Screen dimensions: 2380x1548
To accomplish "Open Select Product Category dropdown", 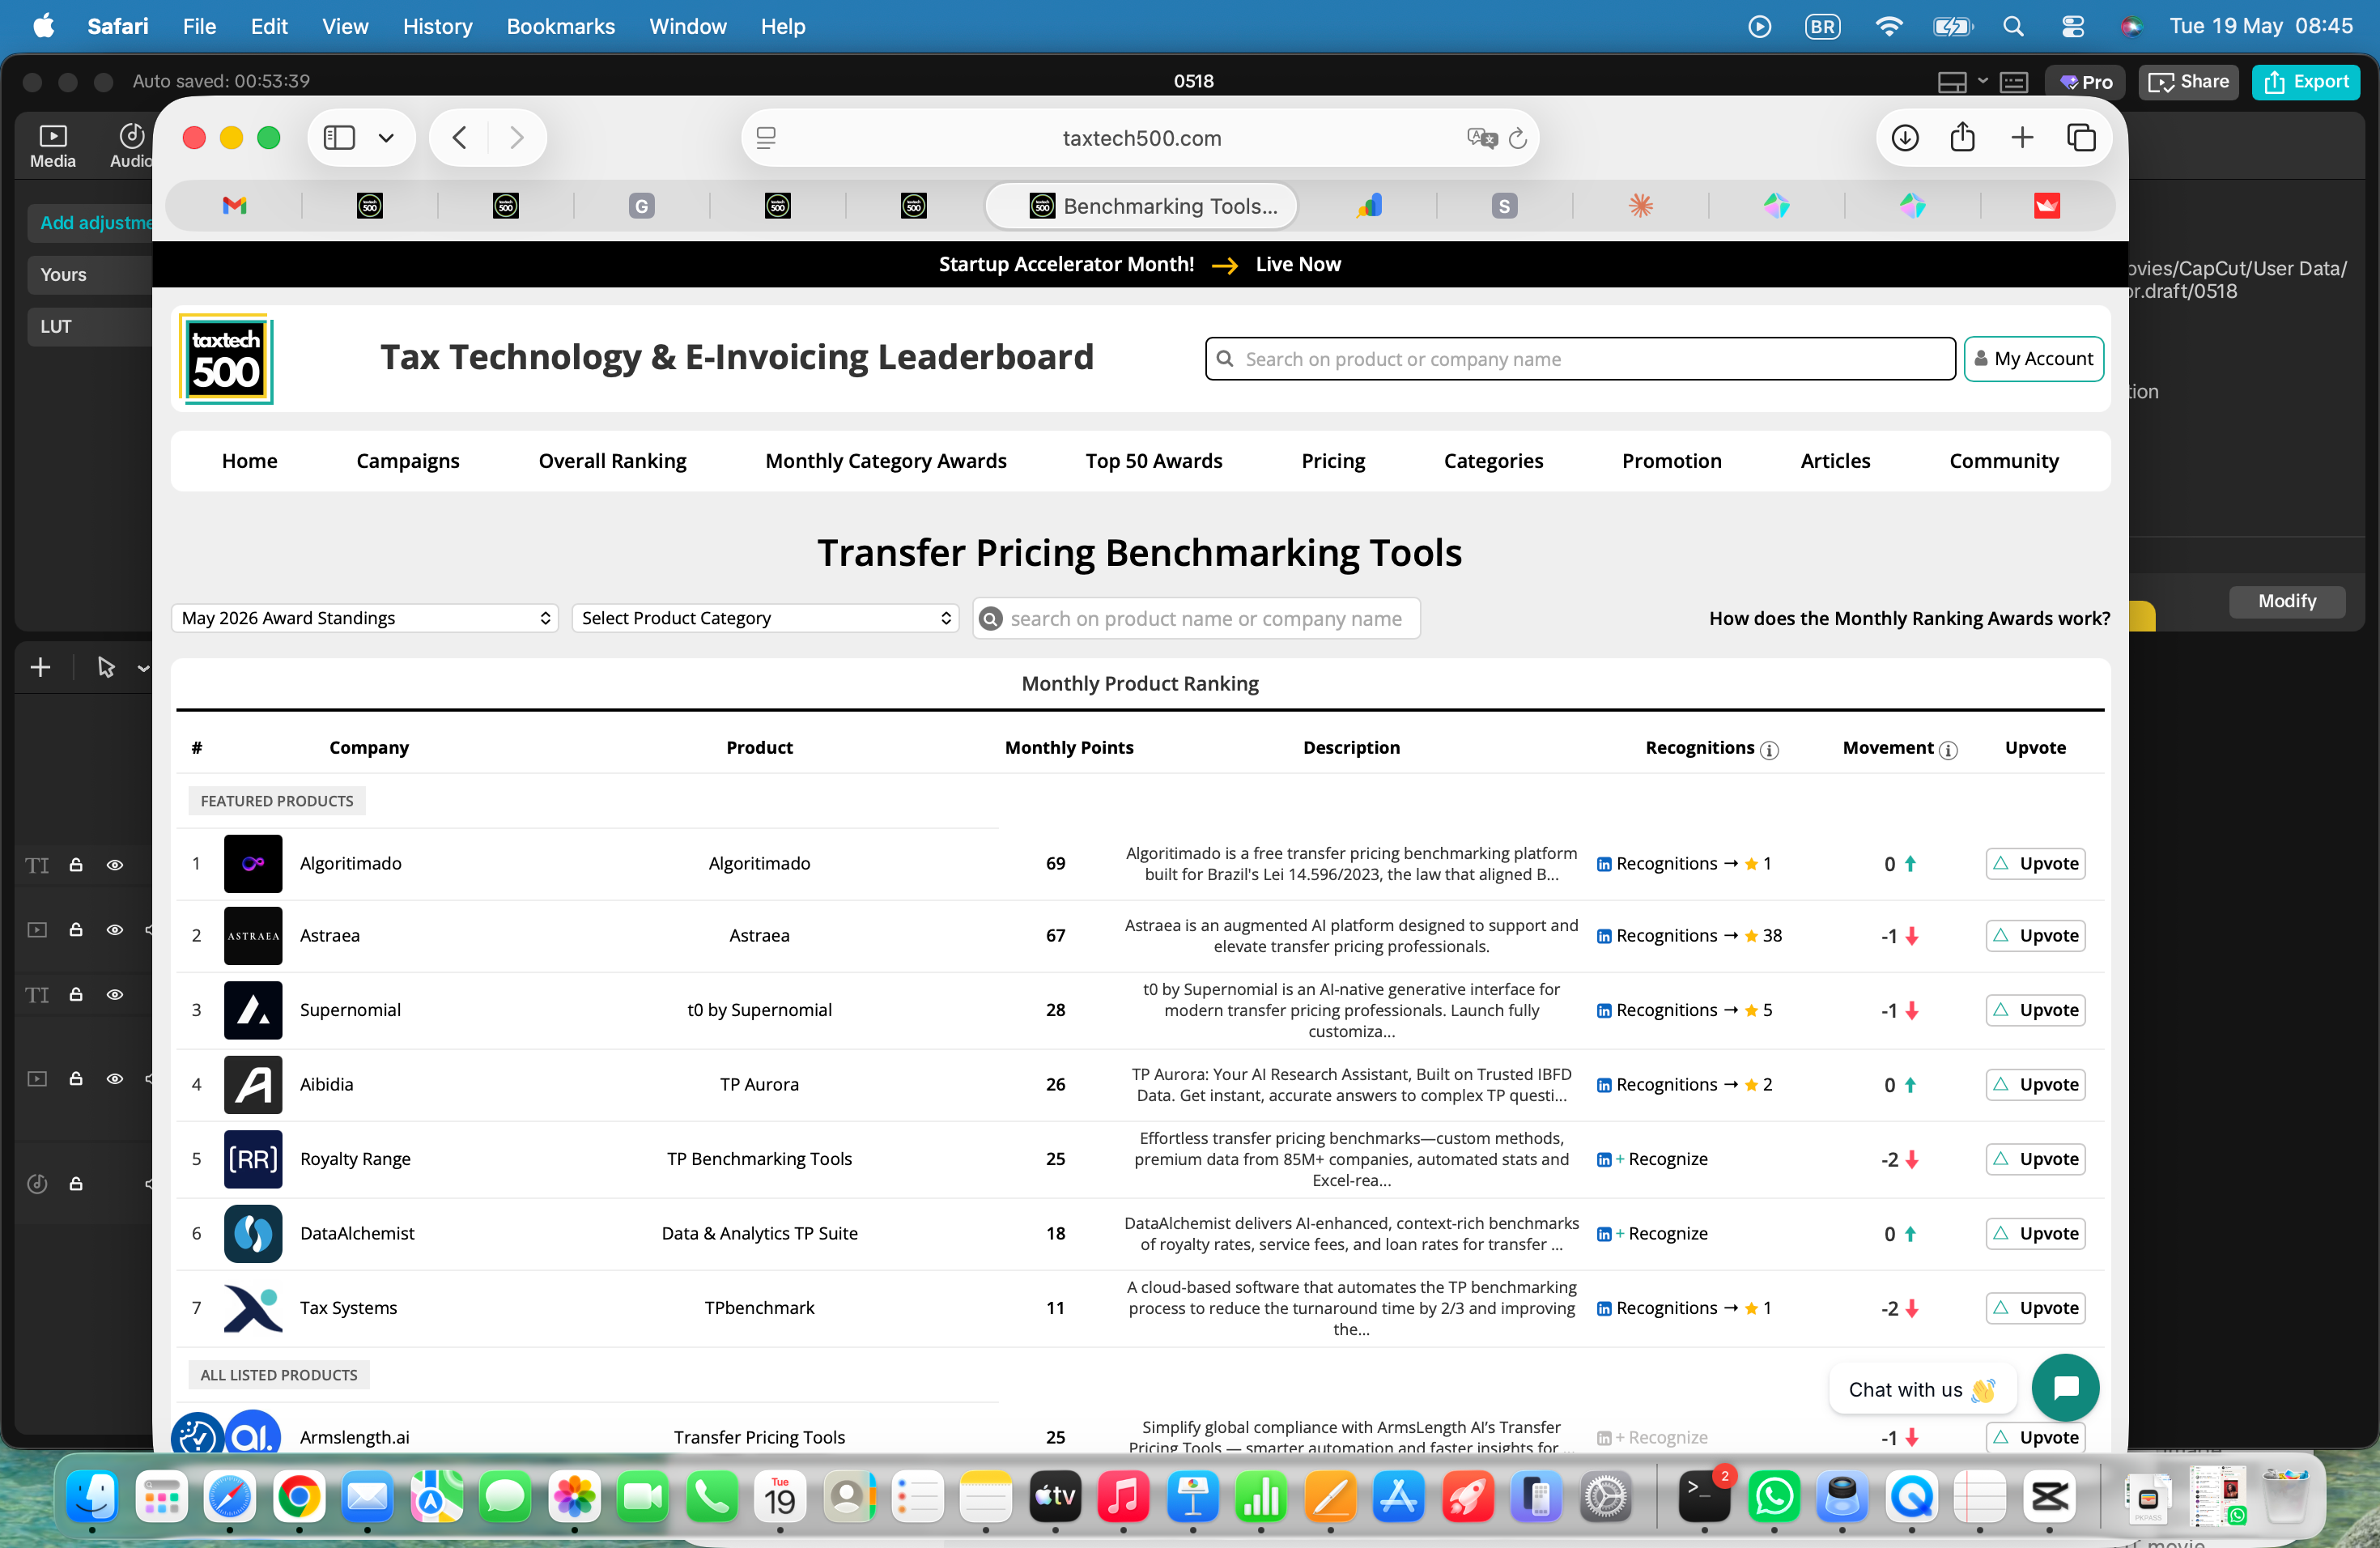I will click(765, 618).
